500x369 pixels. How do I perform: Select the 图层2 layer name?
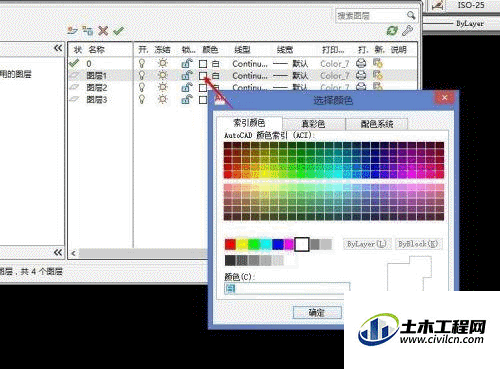tap(97, 88)
